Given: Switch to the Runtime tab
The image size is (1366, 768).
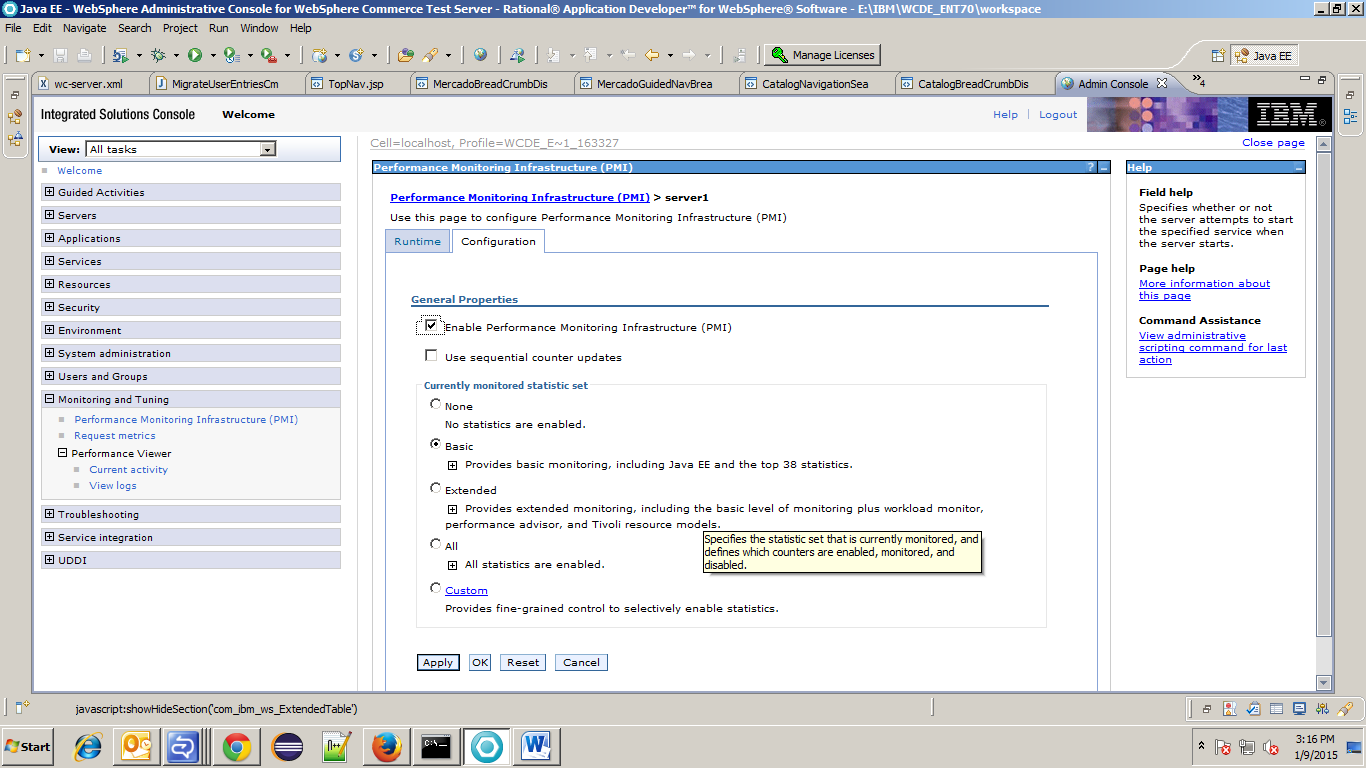Looking at the screenshot, I should tap(417, 241).
